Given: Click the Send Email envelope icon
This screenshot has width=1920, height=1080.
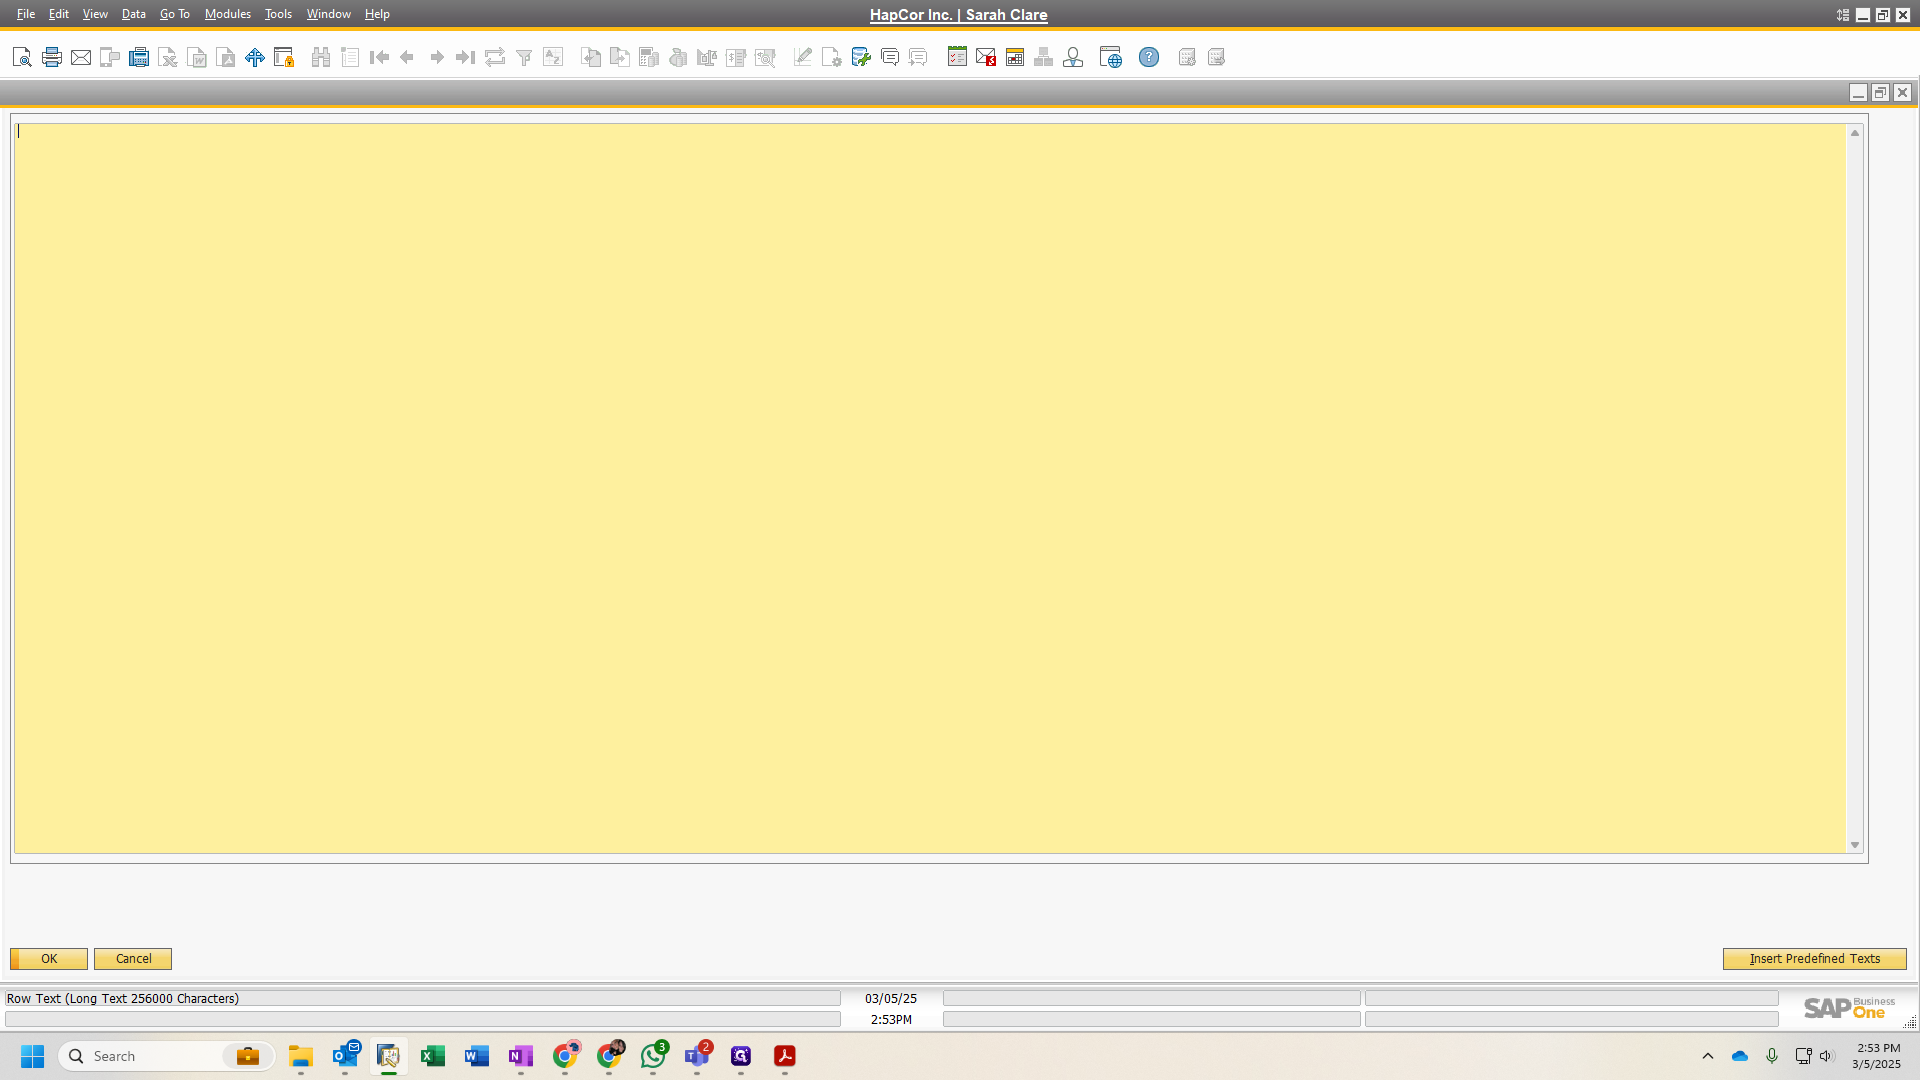Looking at the screenshot, I should [x=81, y=57].
